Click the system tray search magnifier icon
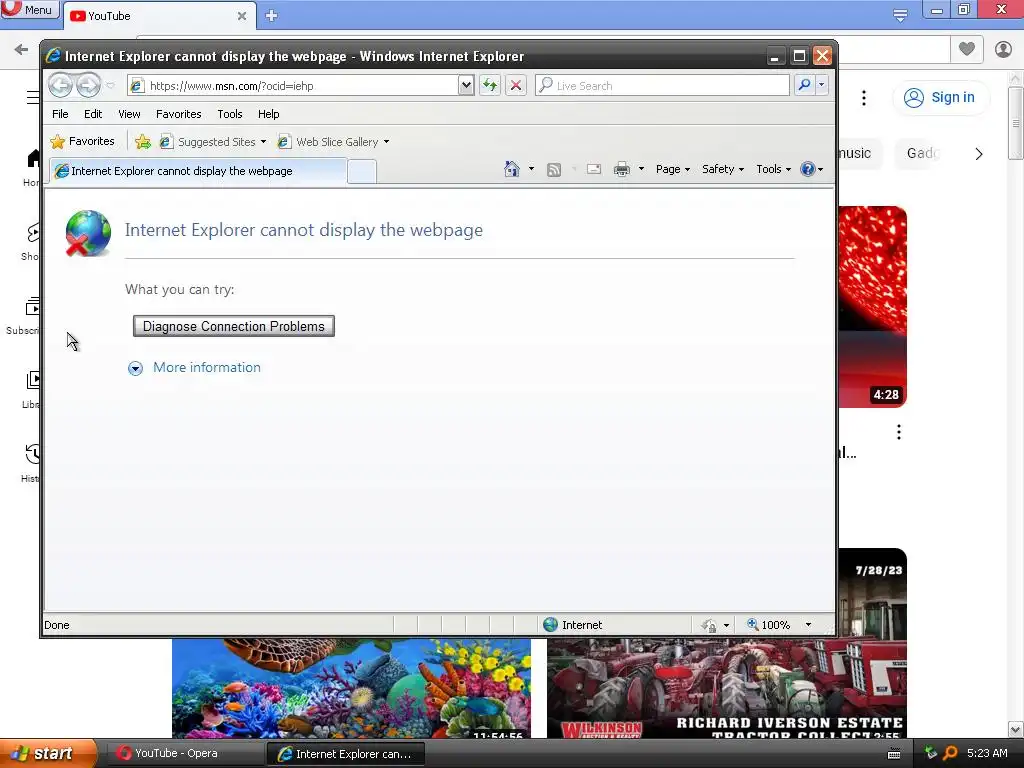The image size is (1024, 768). pyautogui.click(x=950, y=753)
